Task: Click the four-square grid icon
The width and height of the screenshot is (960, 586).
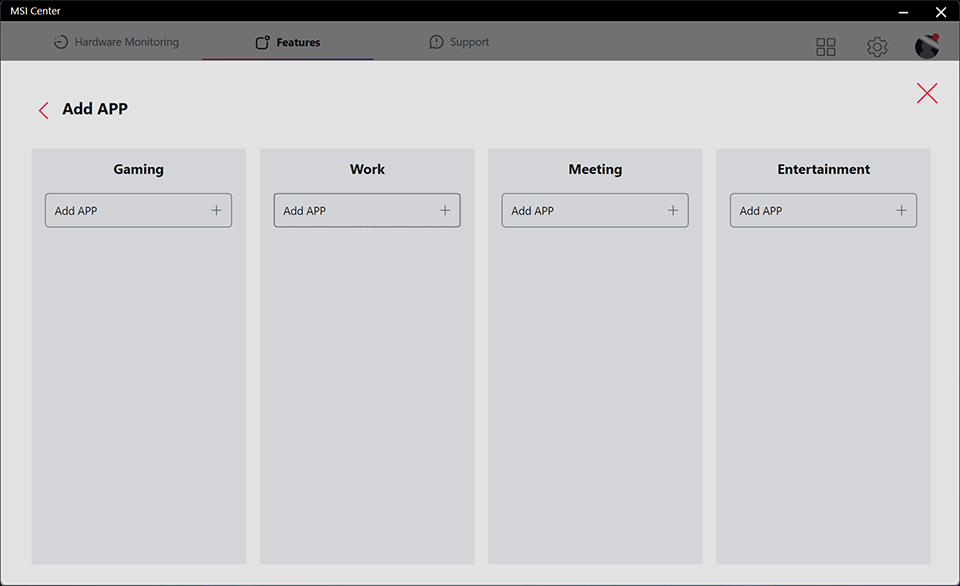Action: (826, 47)
